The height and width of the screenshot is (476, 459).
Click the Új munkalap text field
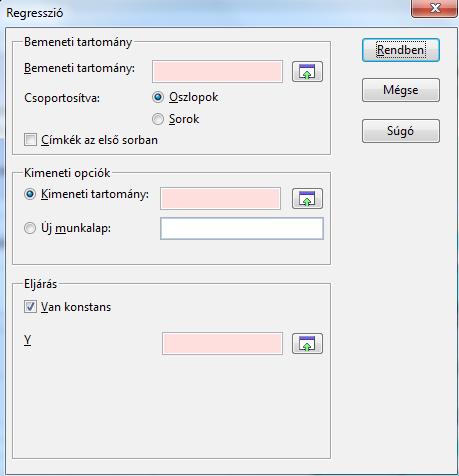coord(242,229)
